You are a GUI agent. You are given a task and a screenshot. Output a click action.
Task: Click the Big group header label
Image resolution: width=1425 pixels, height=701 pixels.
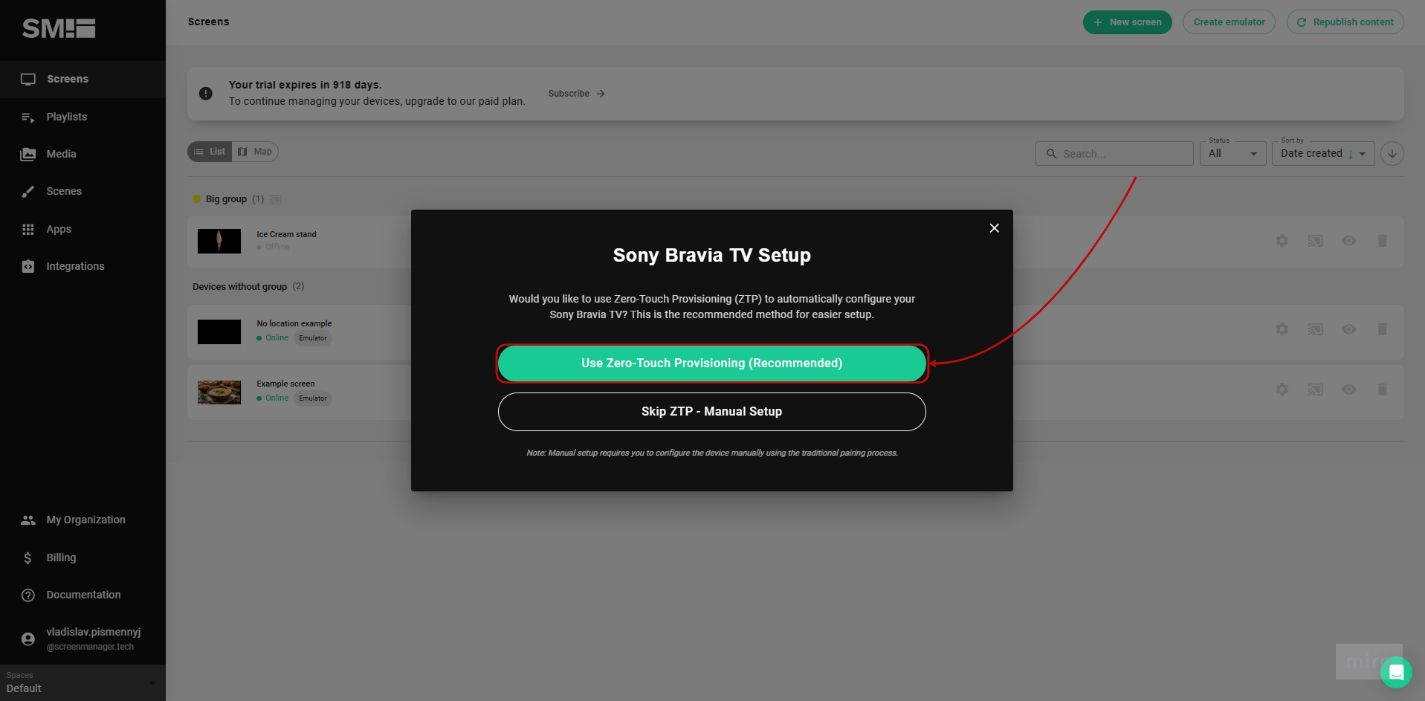[x=226, y=199]
